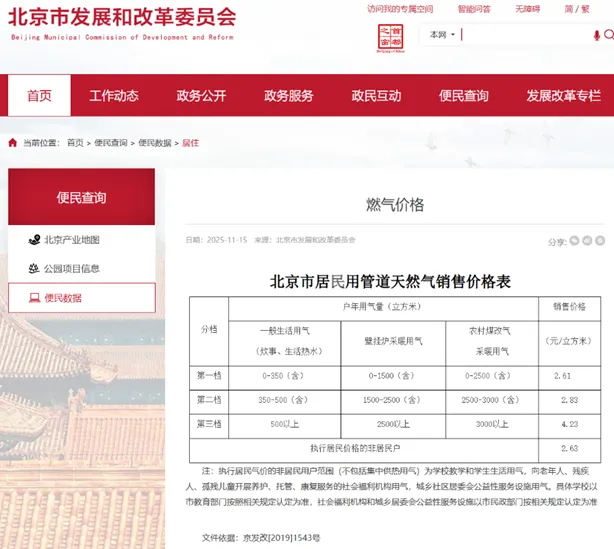614x549 pixels.
Task: Click the 智能问答 link
Action: pos(474,9)
